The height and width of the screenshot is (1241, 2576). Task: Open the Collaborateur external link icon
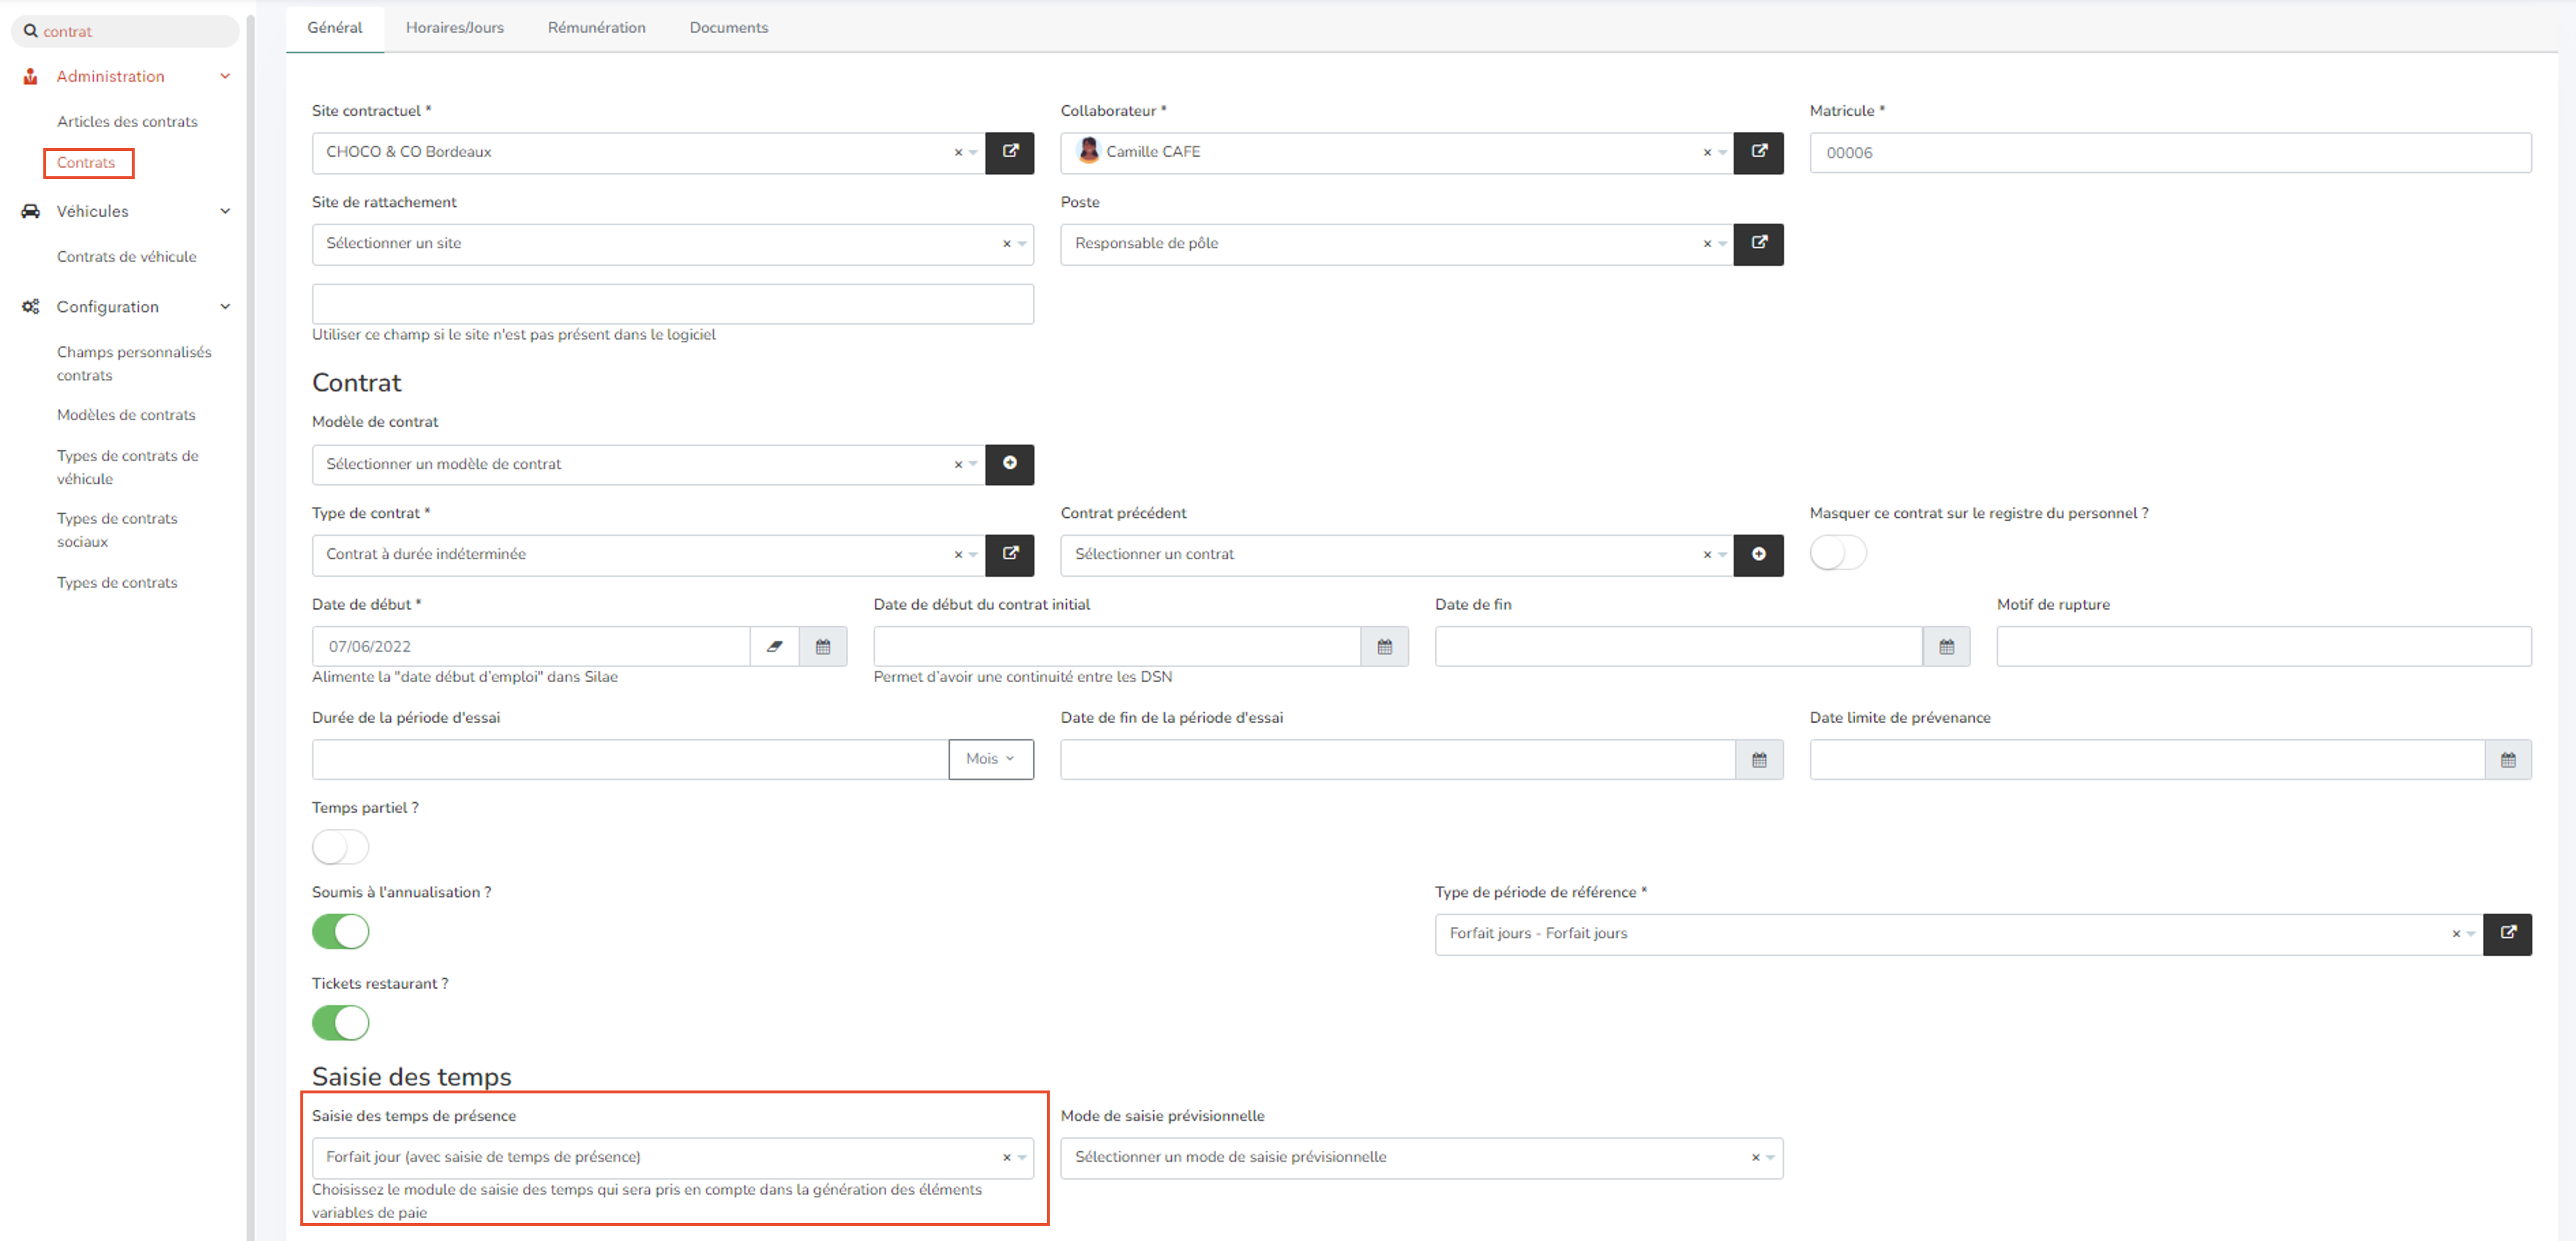coord(1758,152)
